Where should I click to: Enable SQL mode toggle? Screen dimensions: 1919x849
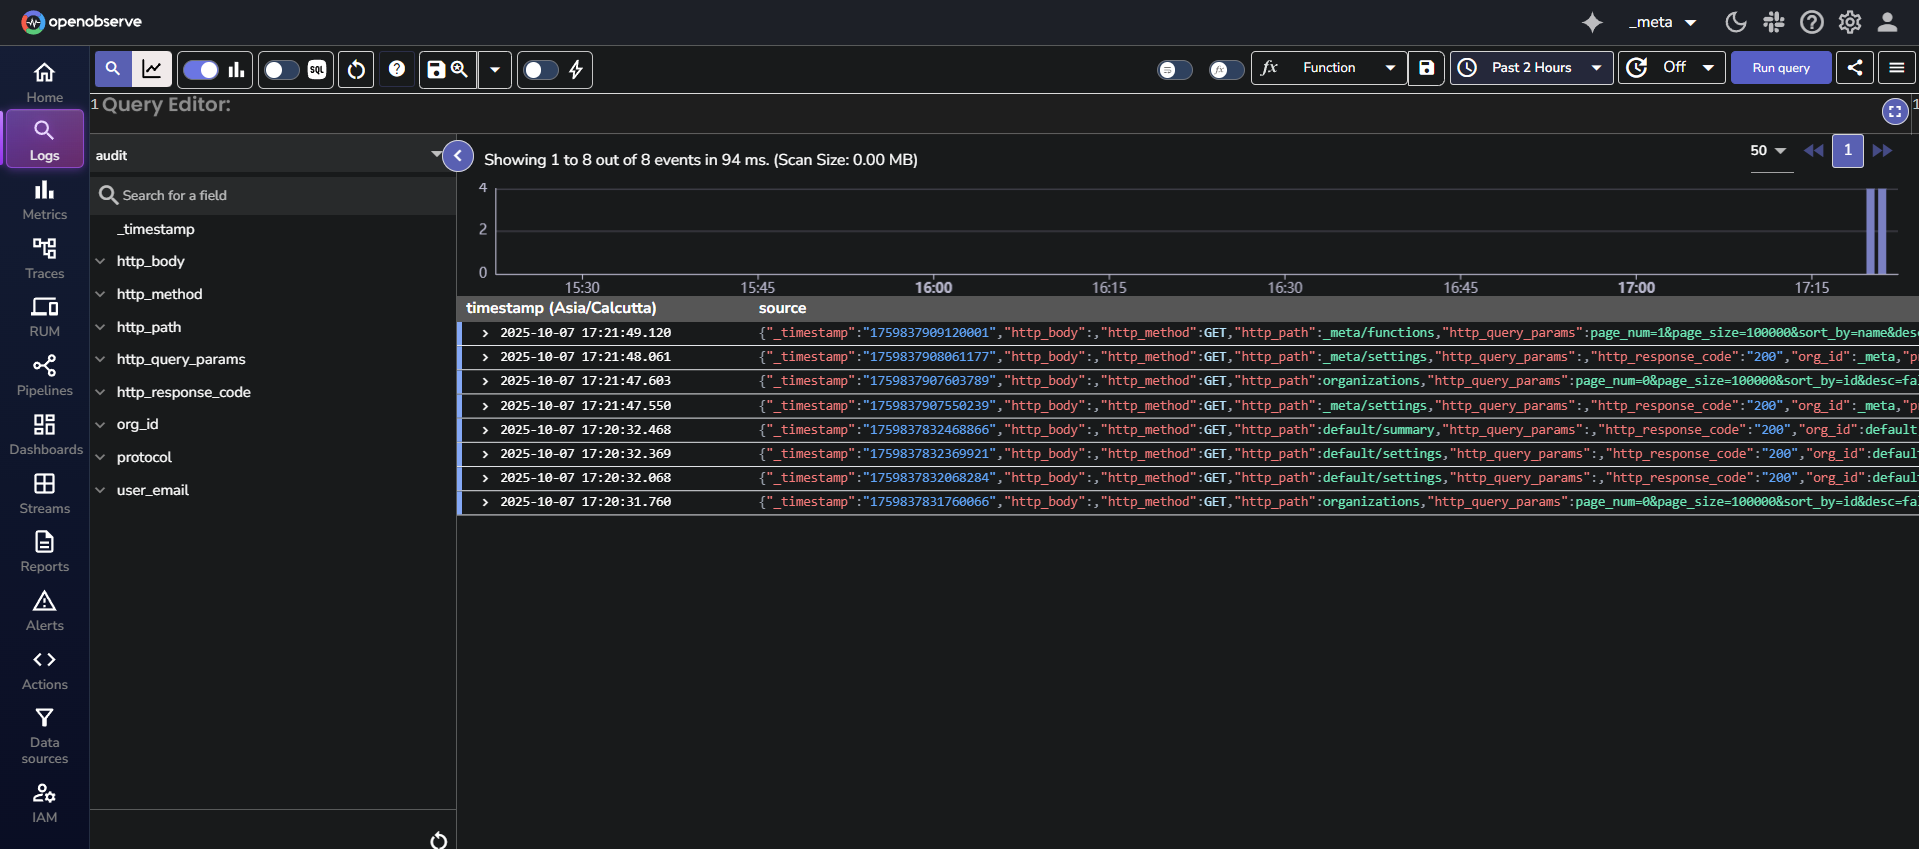point(281,70)
